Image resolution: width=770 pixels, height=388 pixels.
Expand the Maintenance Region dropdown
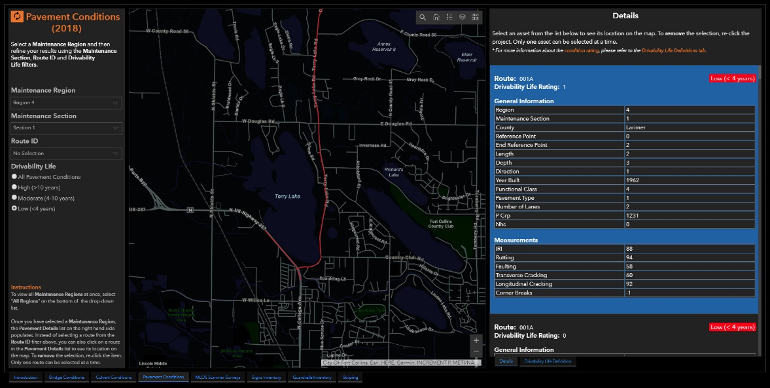click(x=66, y=103)
